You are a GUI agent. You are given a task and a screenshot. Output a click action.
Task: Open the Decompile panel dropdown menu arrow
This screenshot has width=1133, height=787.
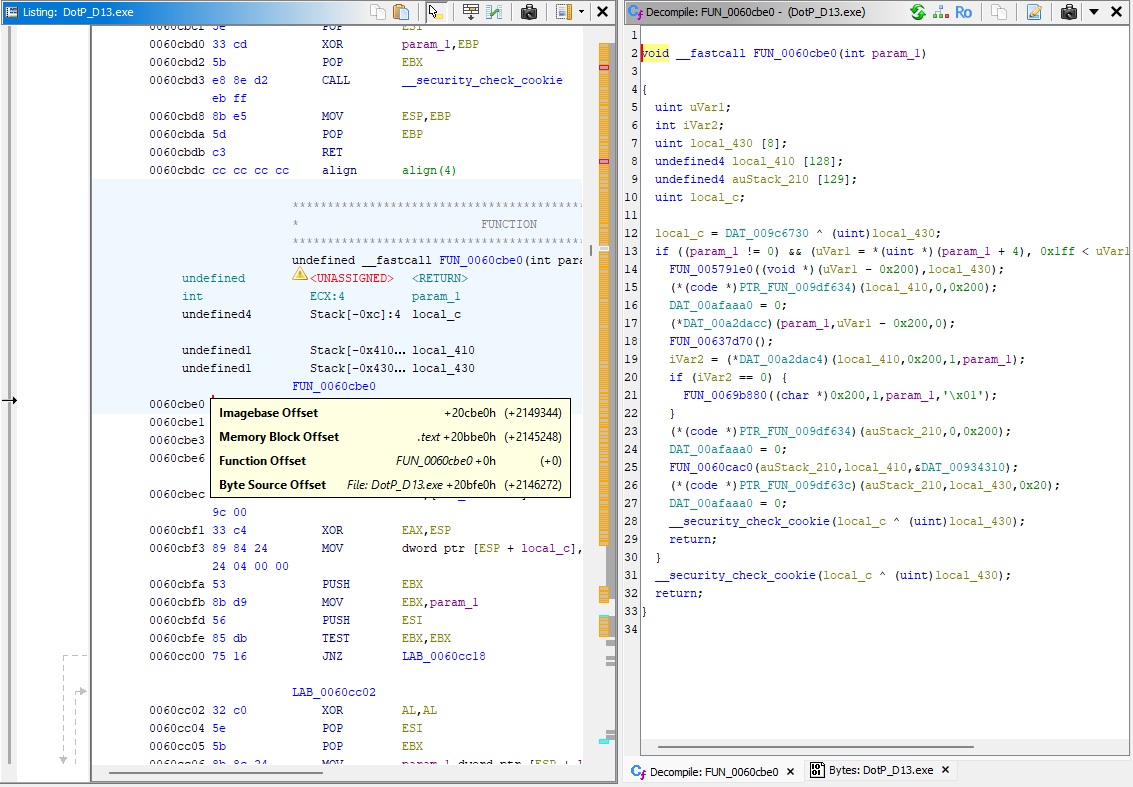coord(1093,12)
